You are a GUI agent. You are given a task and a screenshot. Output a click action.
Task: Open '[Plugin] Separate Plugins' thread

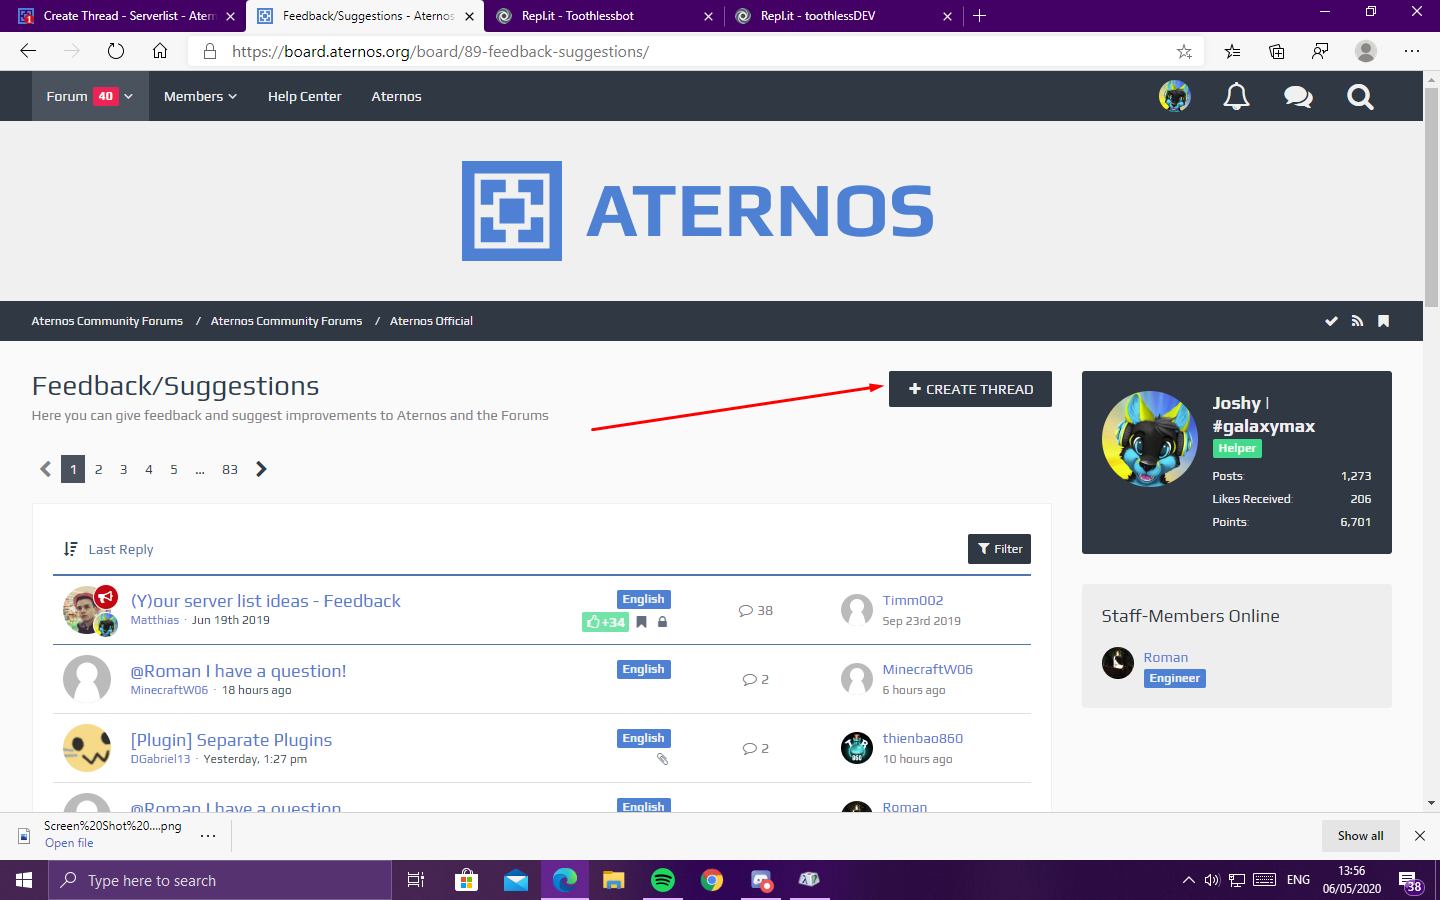coord(231,740)
